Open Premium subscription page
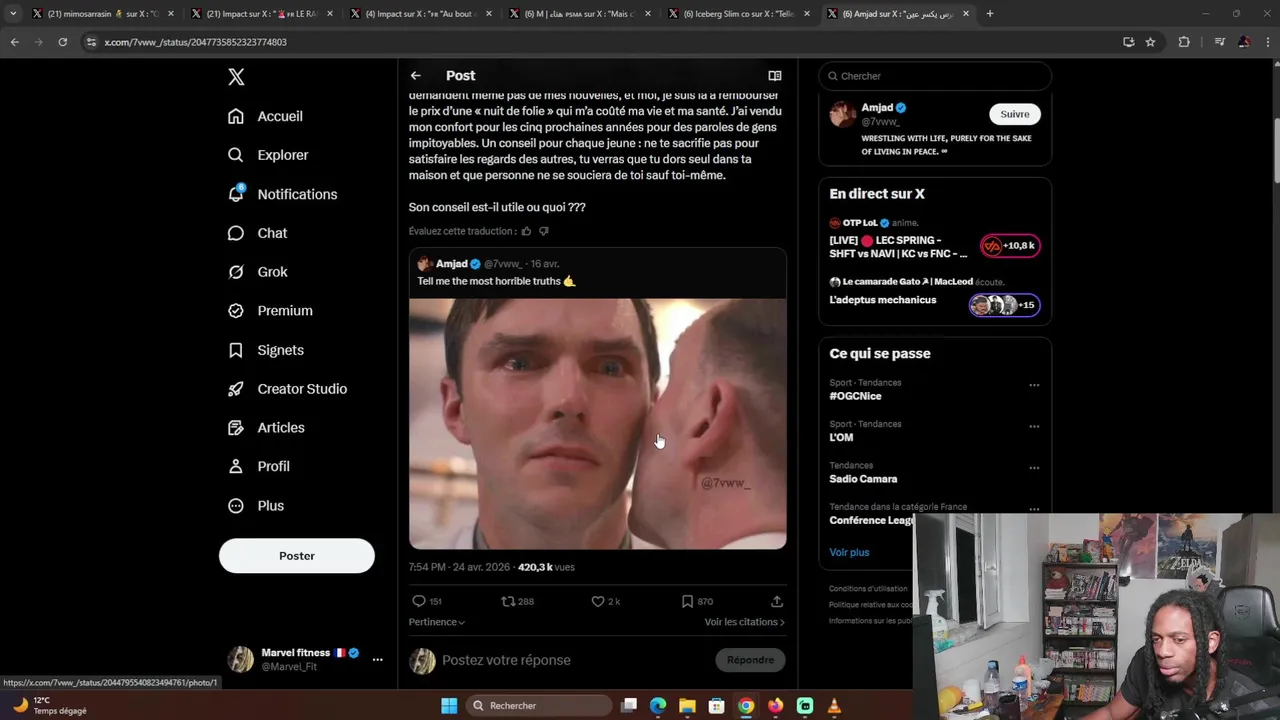This screenshot has width=1280, height=720. [x=270, y=311]
